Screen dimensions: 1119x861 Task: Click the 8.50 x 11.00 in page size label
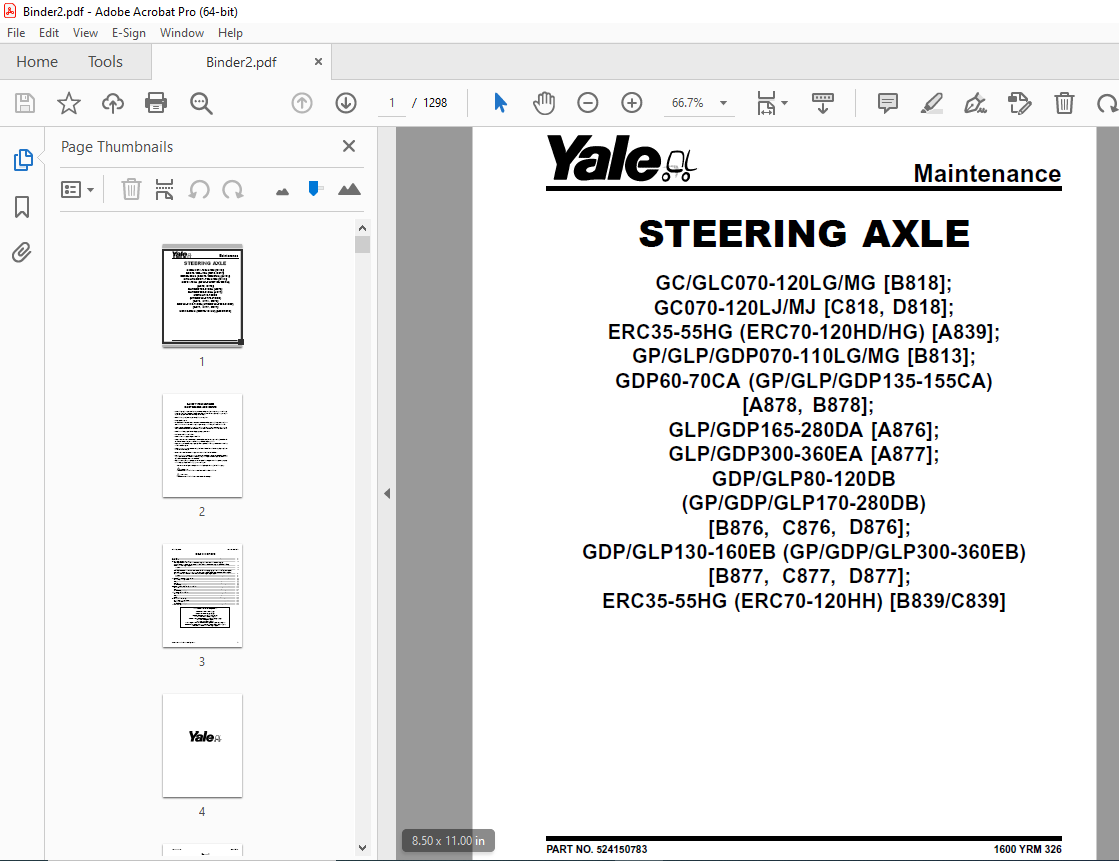[x=448, y=841]
